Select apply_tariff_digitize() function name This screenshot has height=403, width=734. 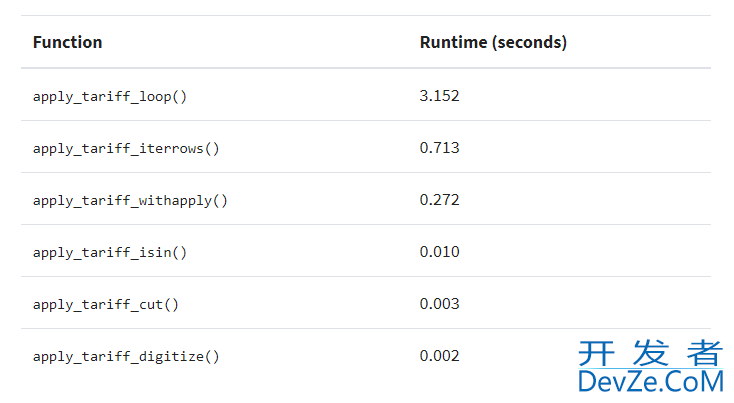(126, 357)
